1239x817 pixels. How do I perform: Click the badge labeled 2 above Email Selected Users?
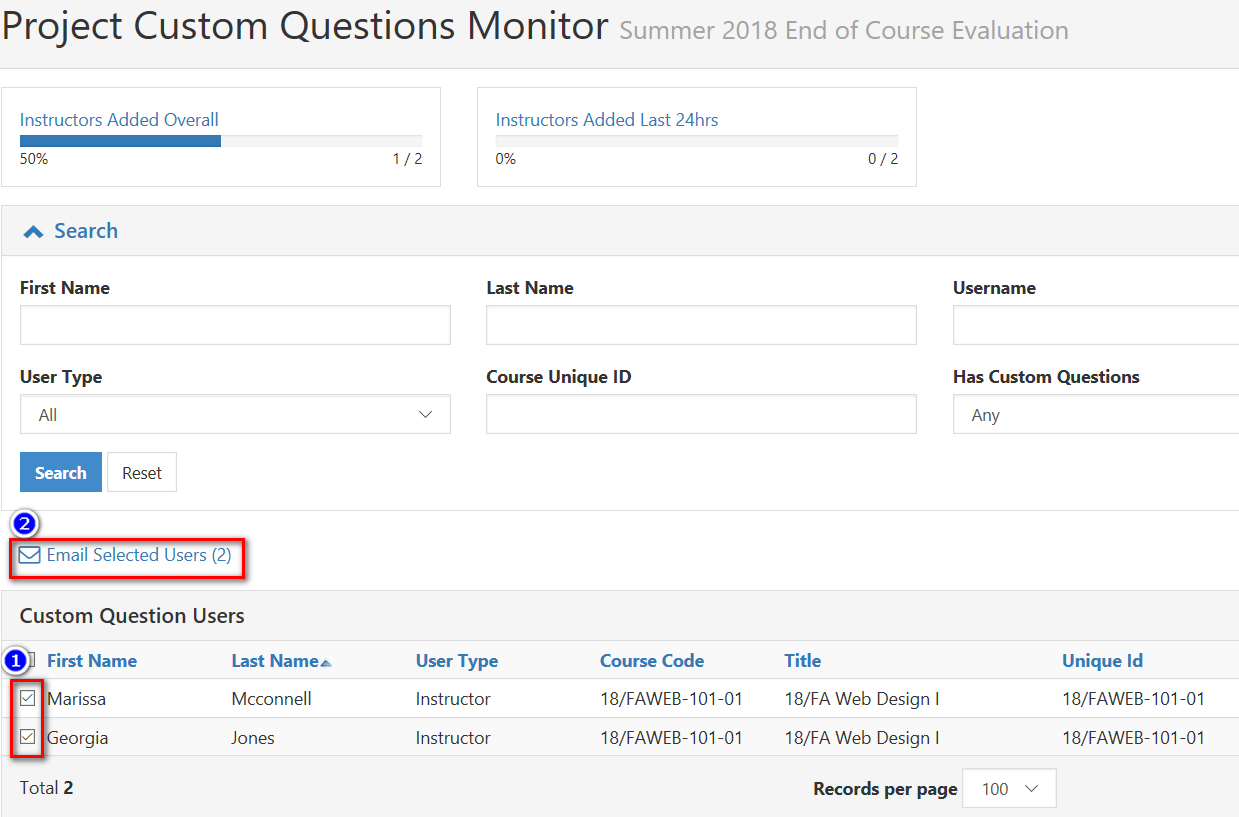[x=24, y=523]
